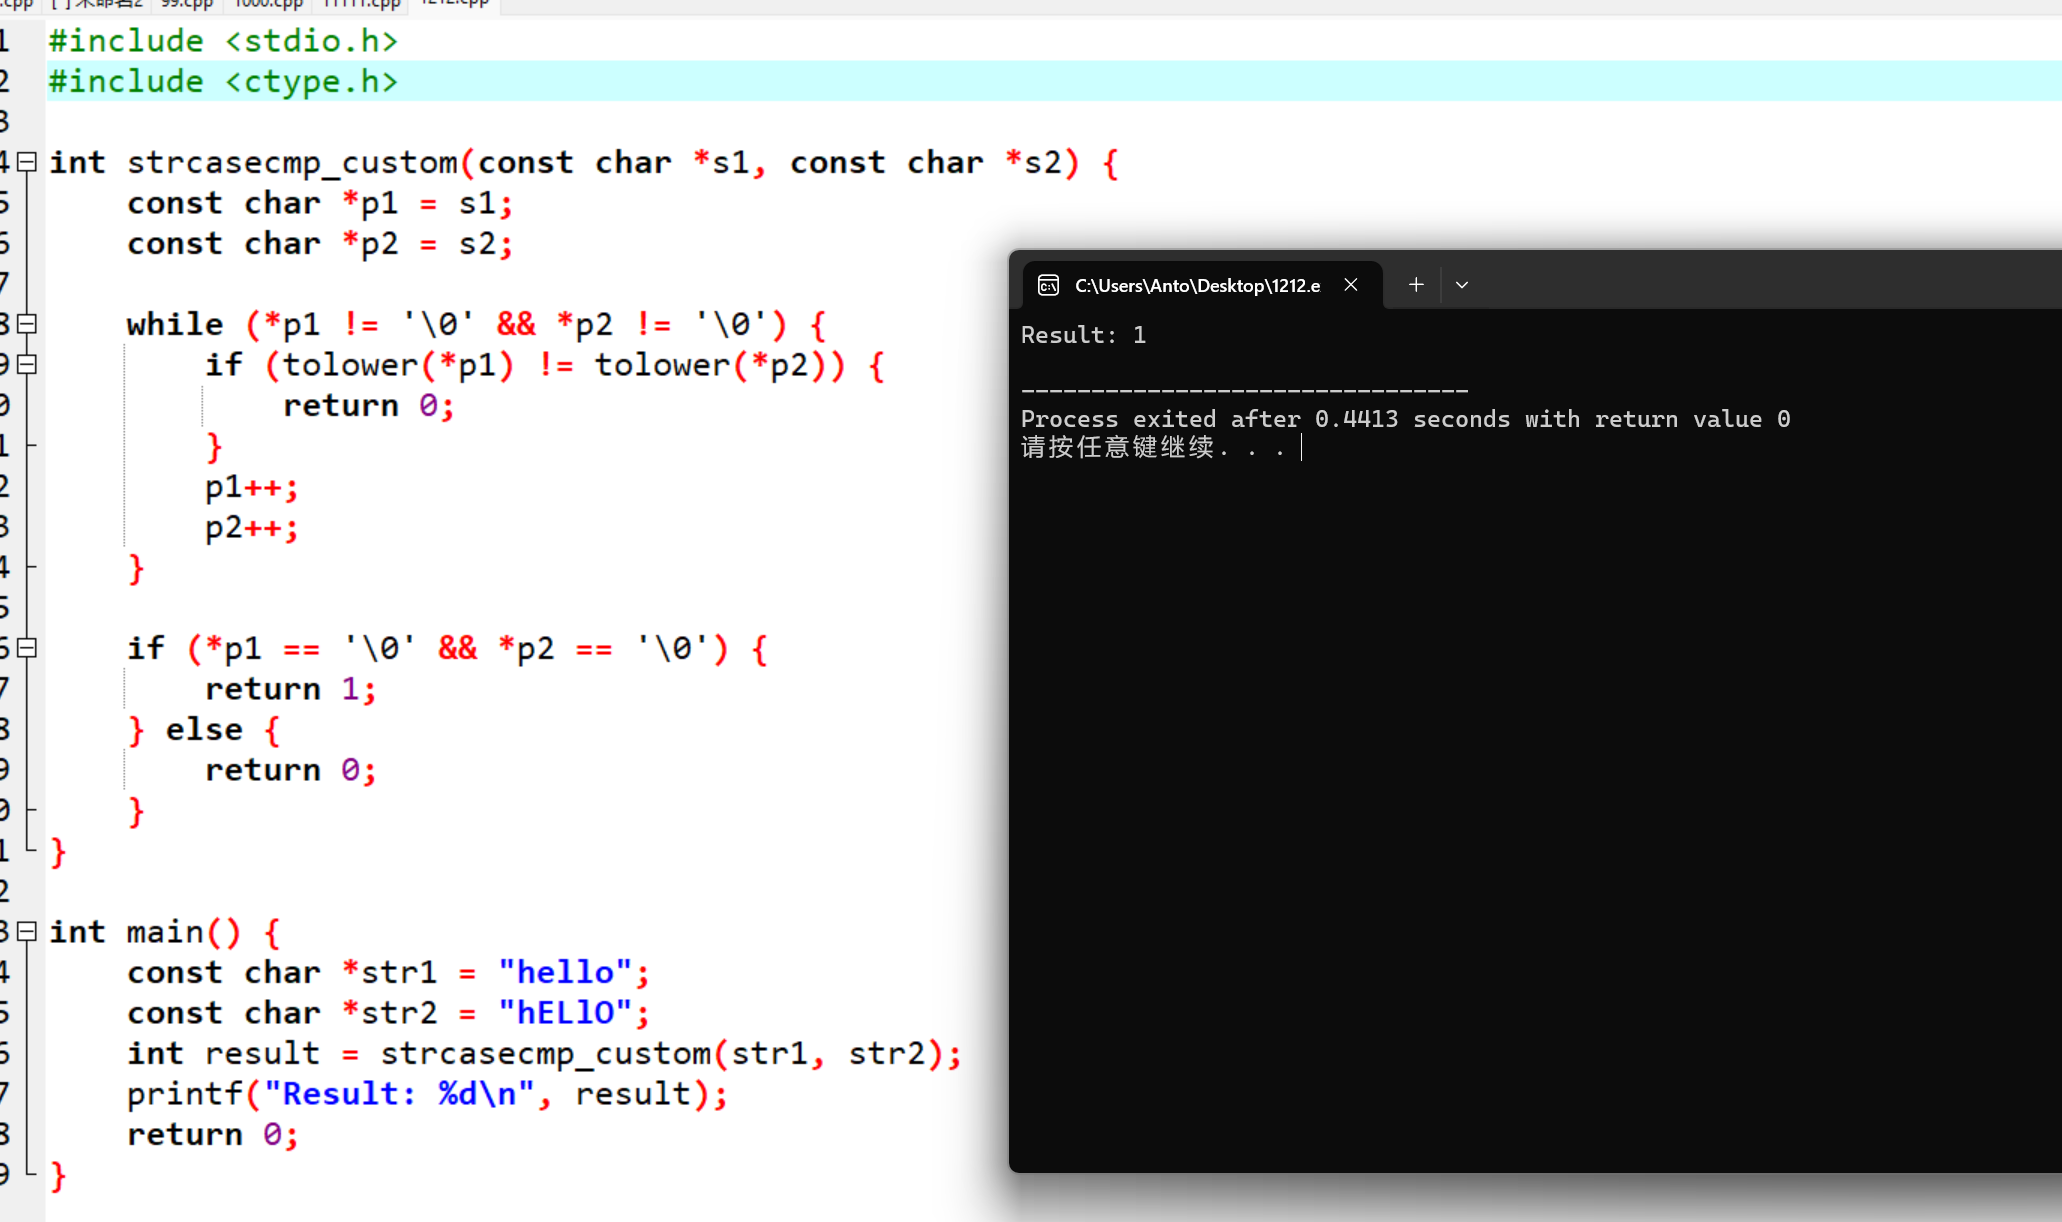
Task: Open the terminal profiles dropdown chevron
Action: click(1462, 285)
